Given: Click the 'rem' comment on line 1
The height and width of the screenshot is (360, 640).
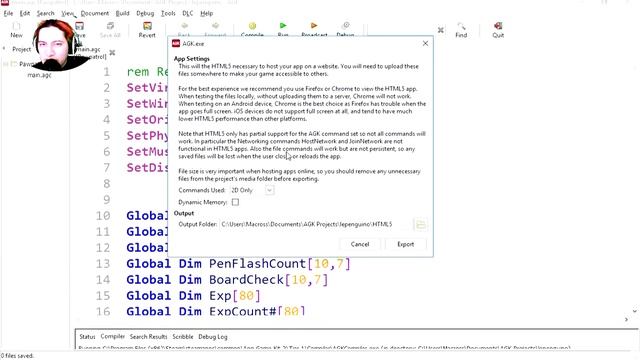Looking at the screenshot, I should [x=138, y=72].
